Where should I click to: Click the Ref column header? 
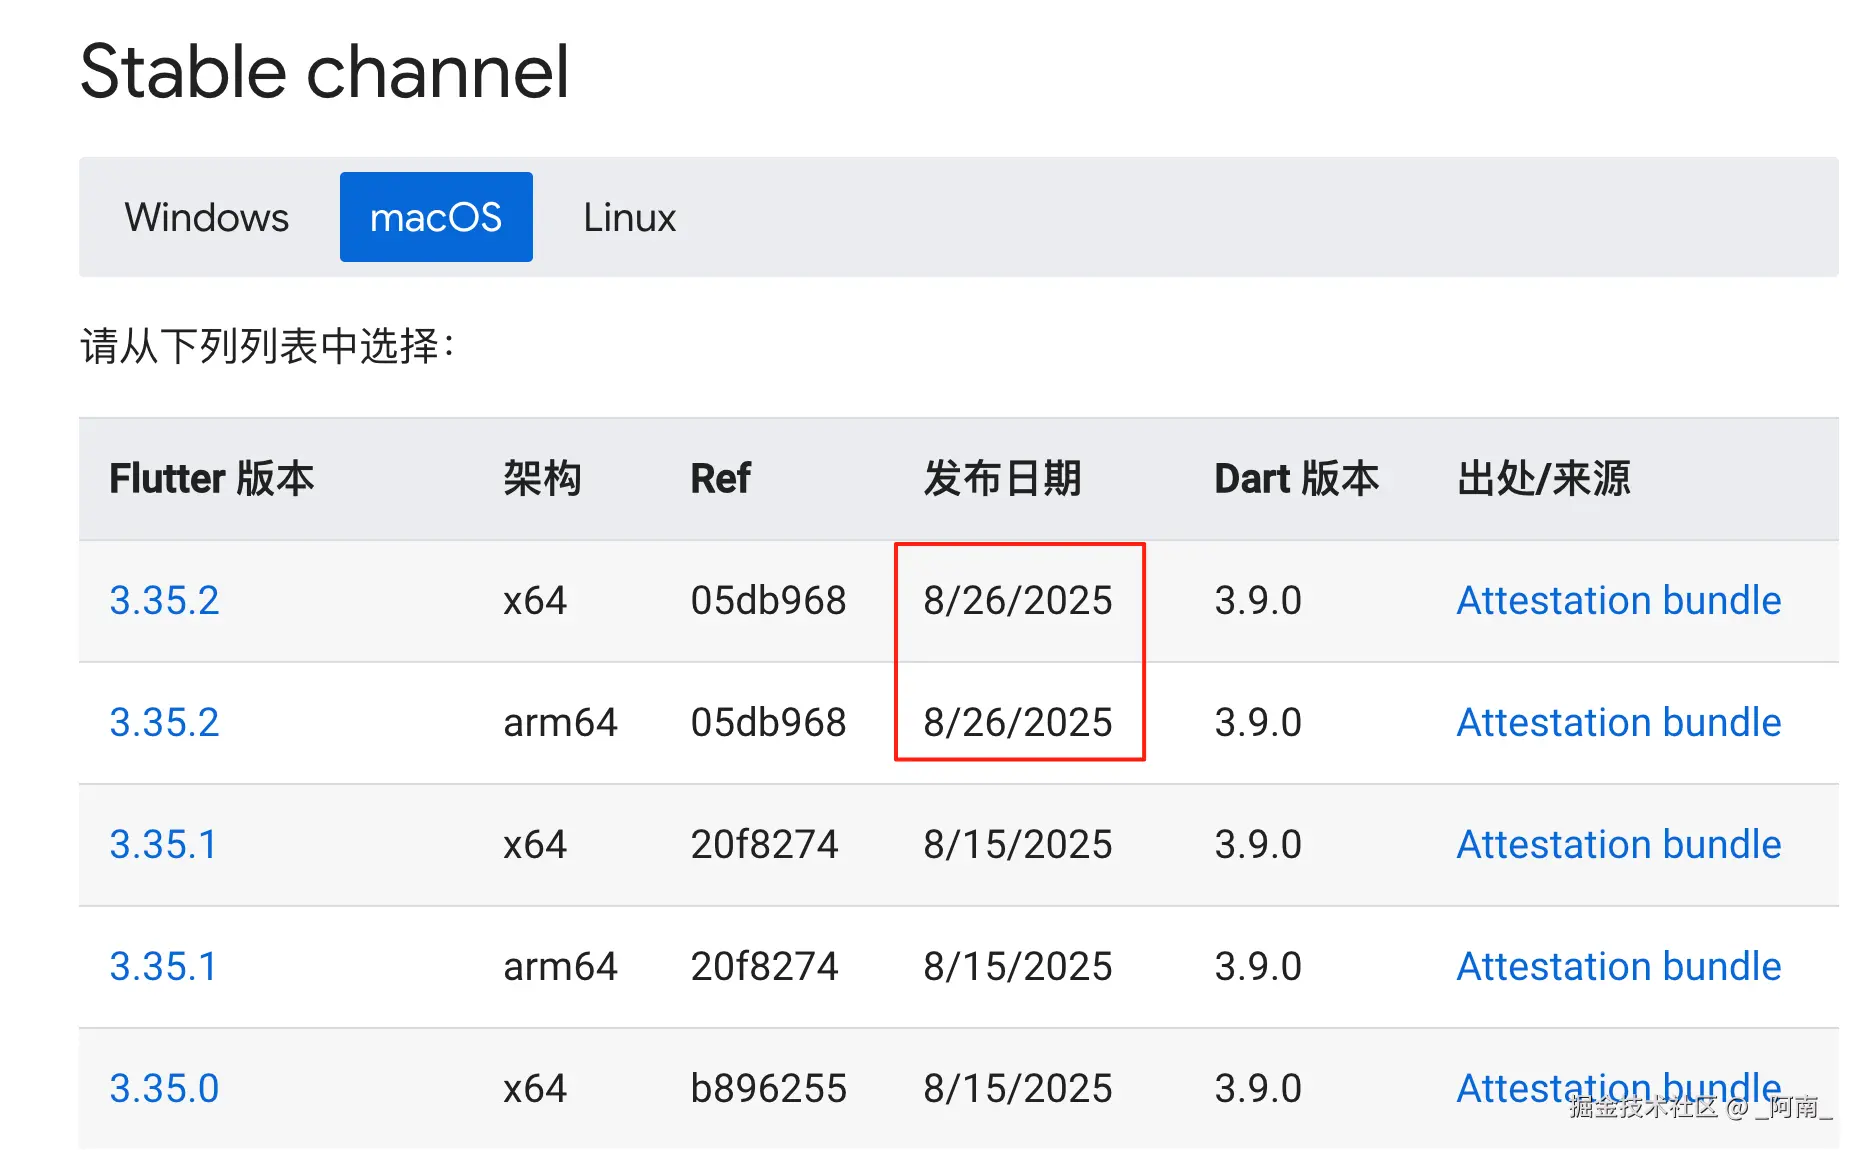click(720, 478)
